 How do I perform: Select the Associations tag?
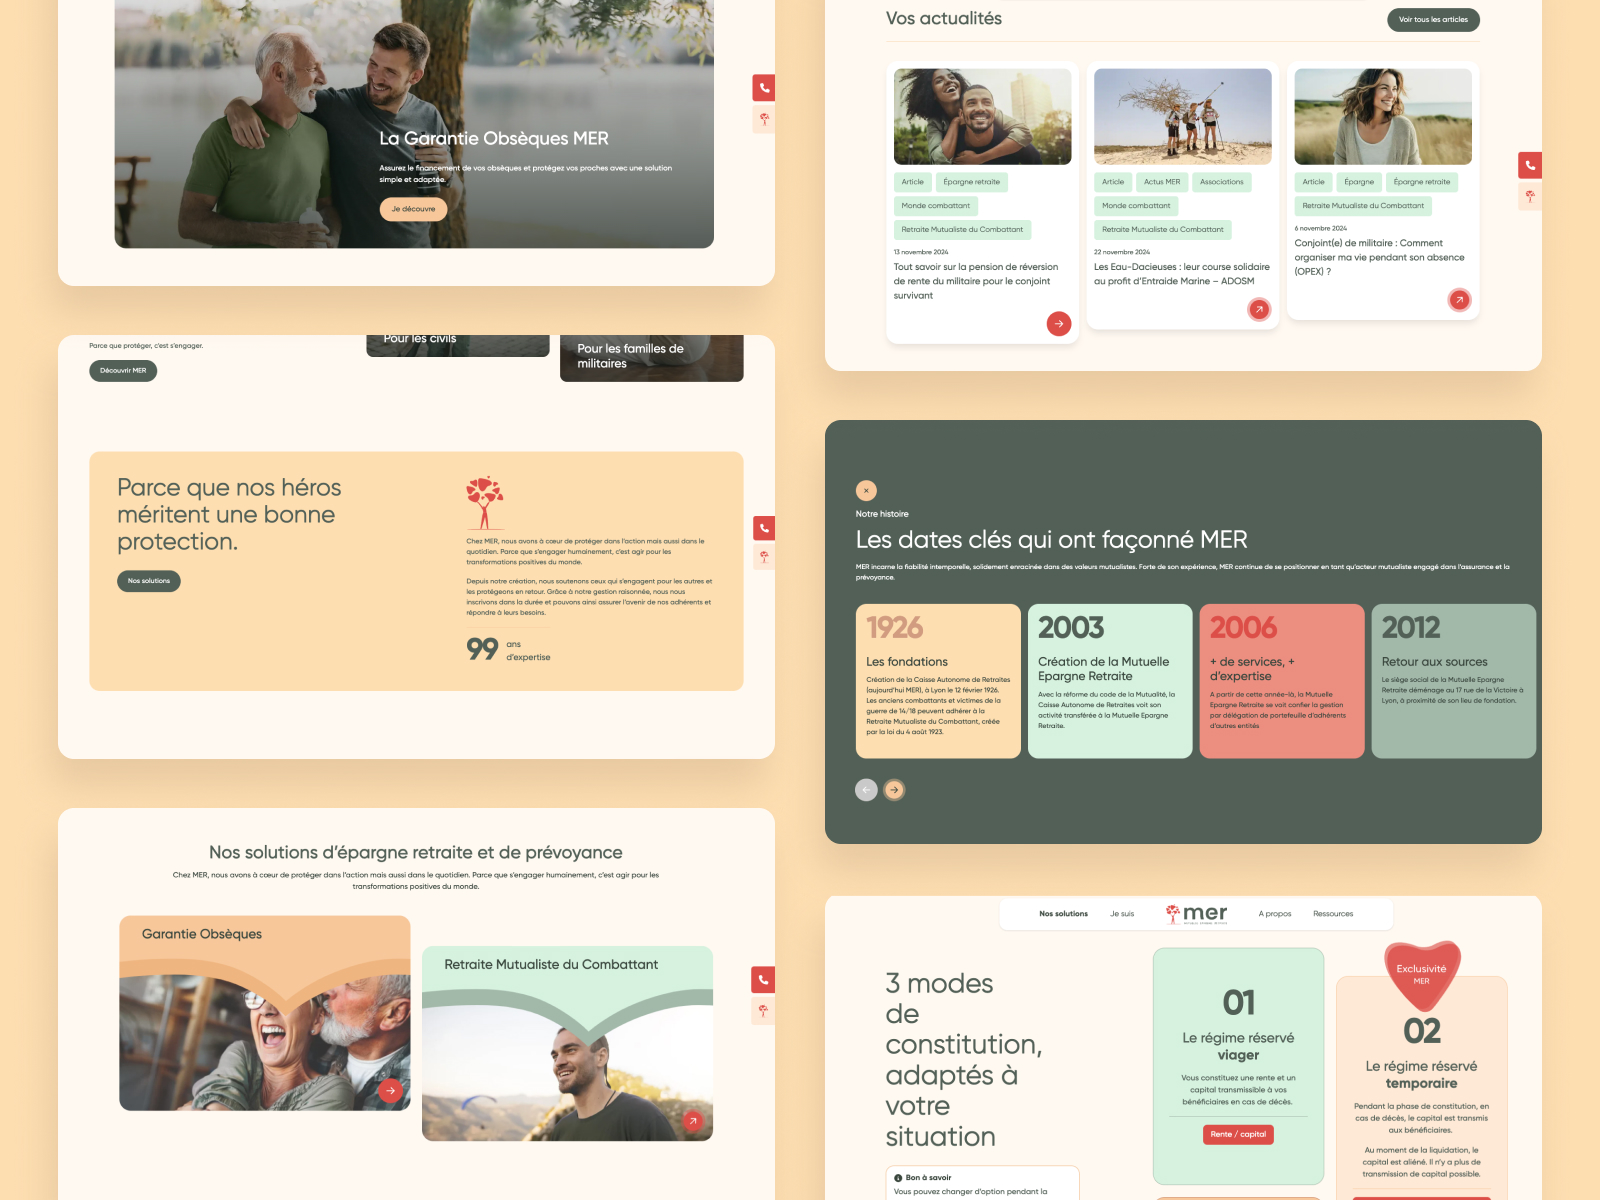coord(1222,182)
